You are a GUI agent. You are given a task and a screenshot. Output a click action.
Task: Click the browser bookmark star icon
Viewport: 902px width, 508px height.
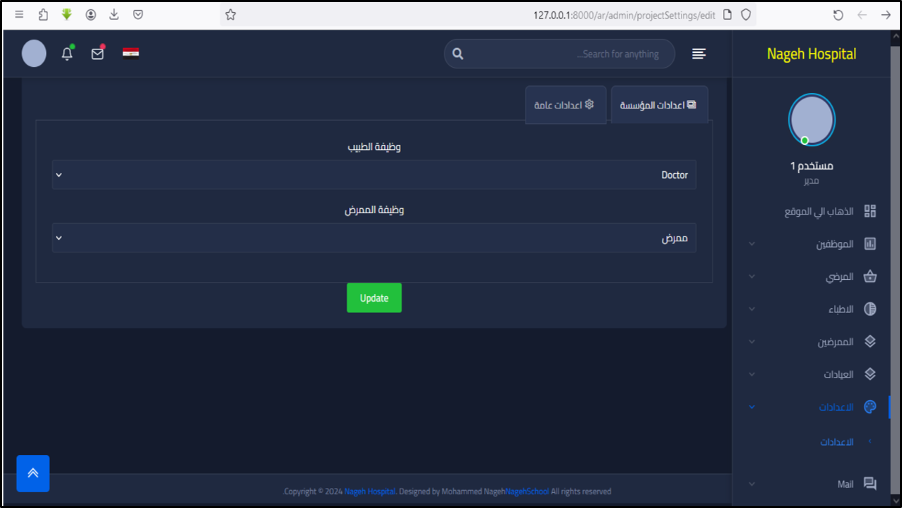pos(230,15)
